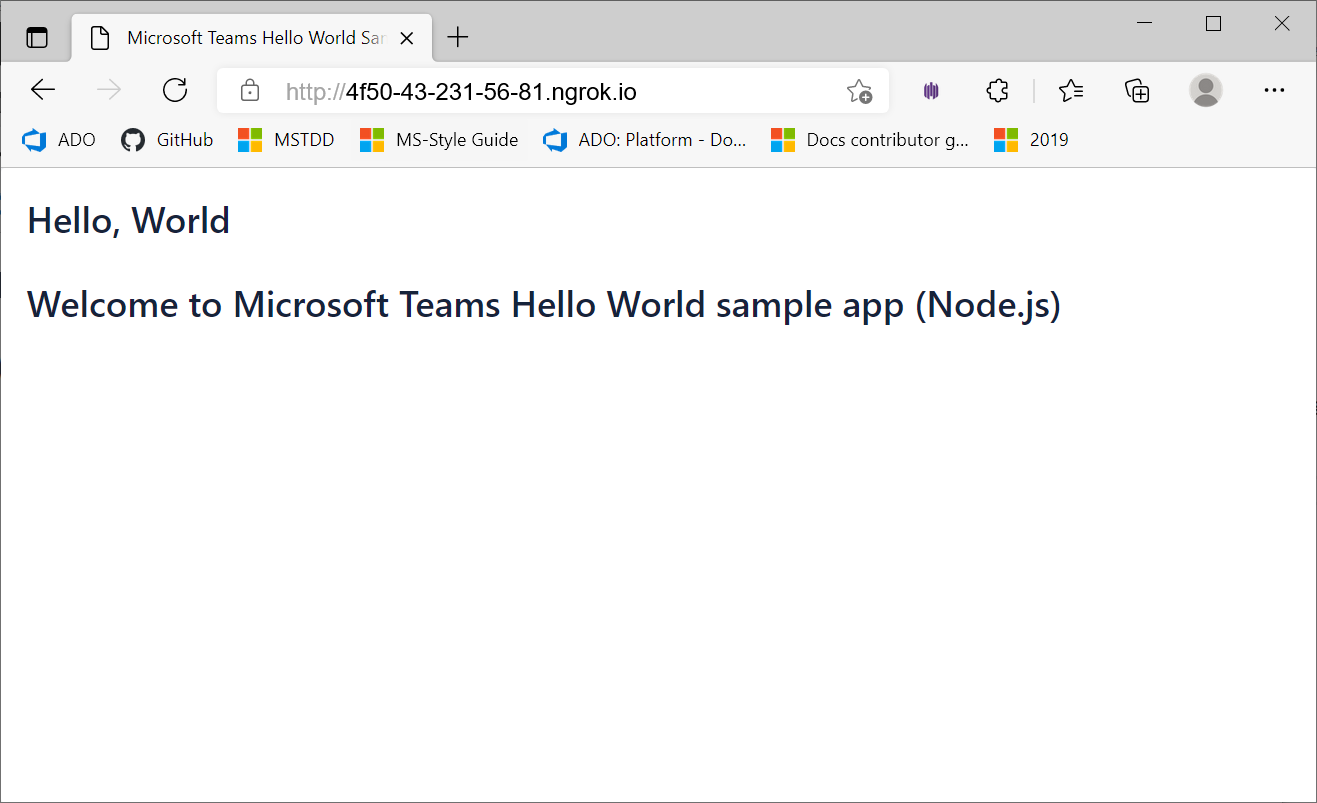Close the Microsoft Teams Hello World tab
The height and width of the screenshot is (803, 1317).
407,38
